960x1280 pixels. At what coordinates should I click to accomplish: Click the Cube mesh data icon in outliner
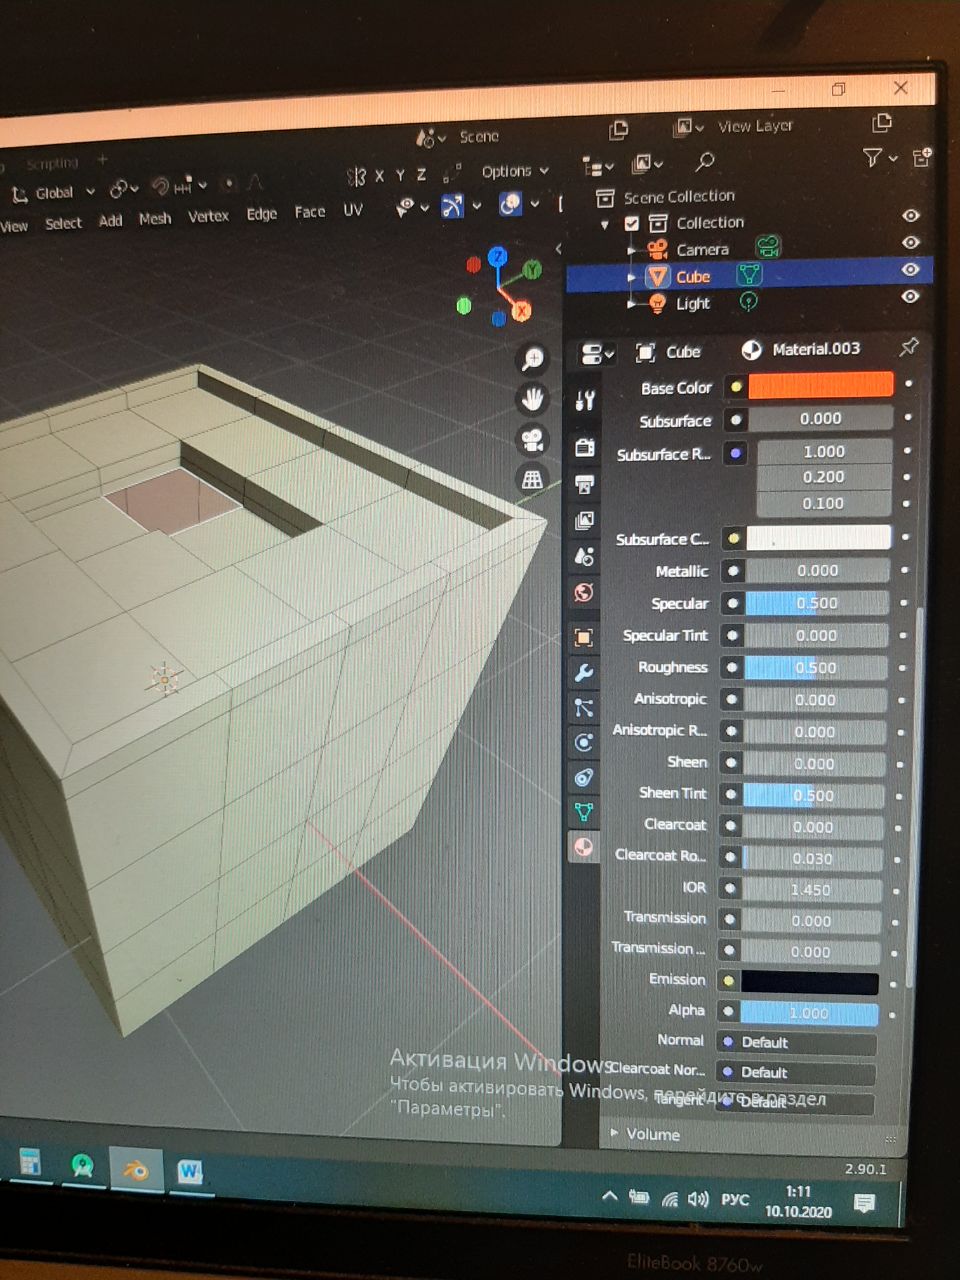[749, 274]
